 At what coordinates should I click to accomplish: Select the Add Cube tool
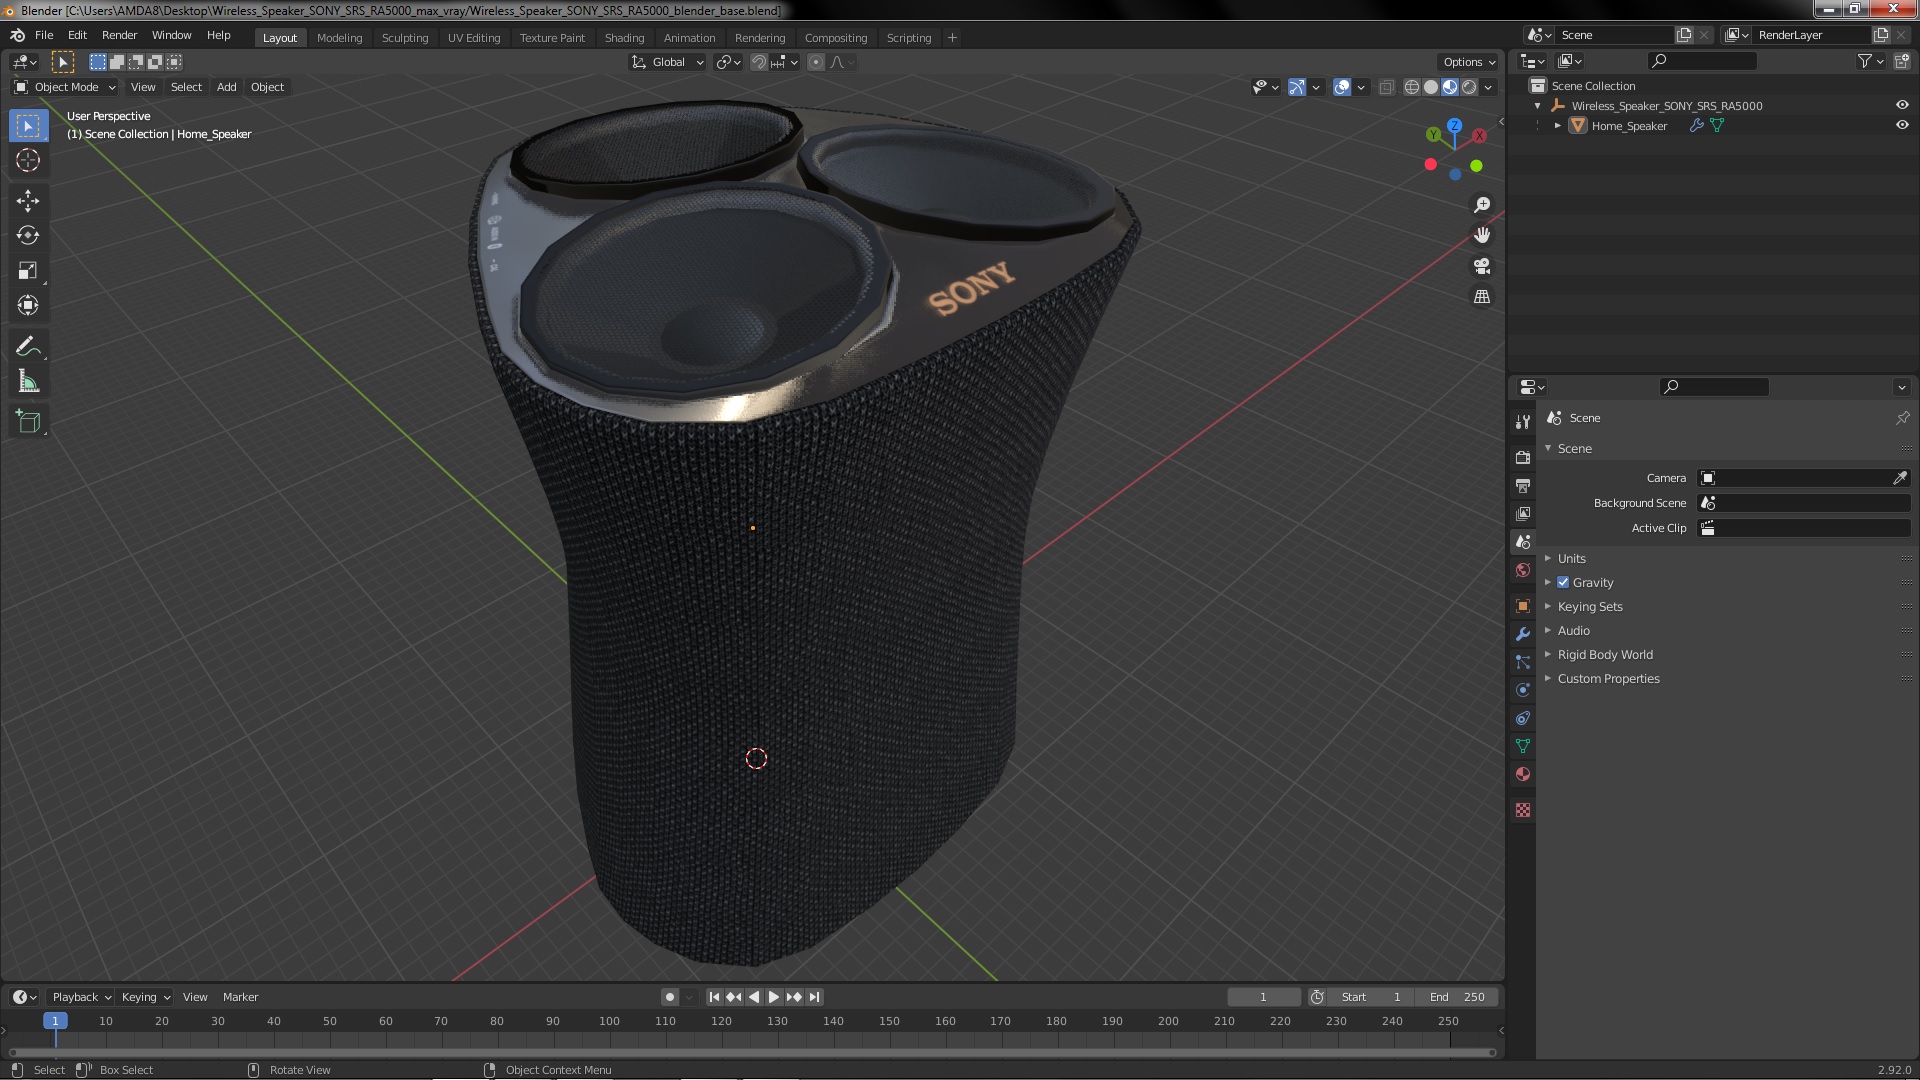pos(28,422)
